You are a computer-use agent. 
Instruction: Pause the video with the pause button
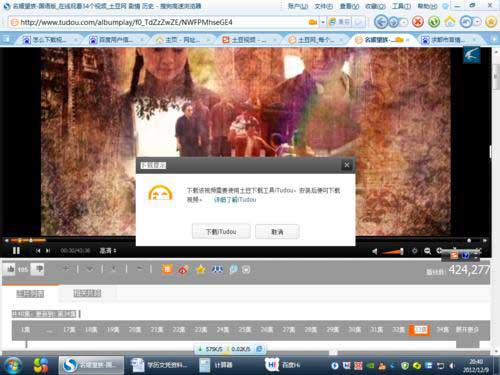coord(16,250)
